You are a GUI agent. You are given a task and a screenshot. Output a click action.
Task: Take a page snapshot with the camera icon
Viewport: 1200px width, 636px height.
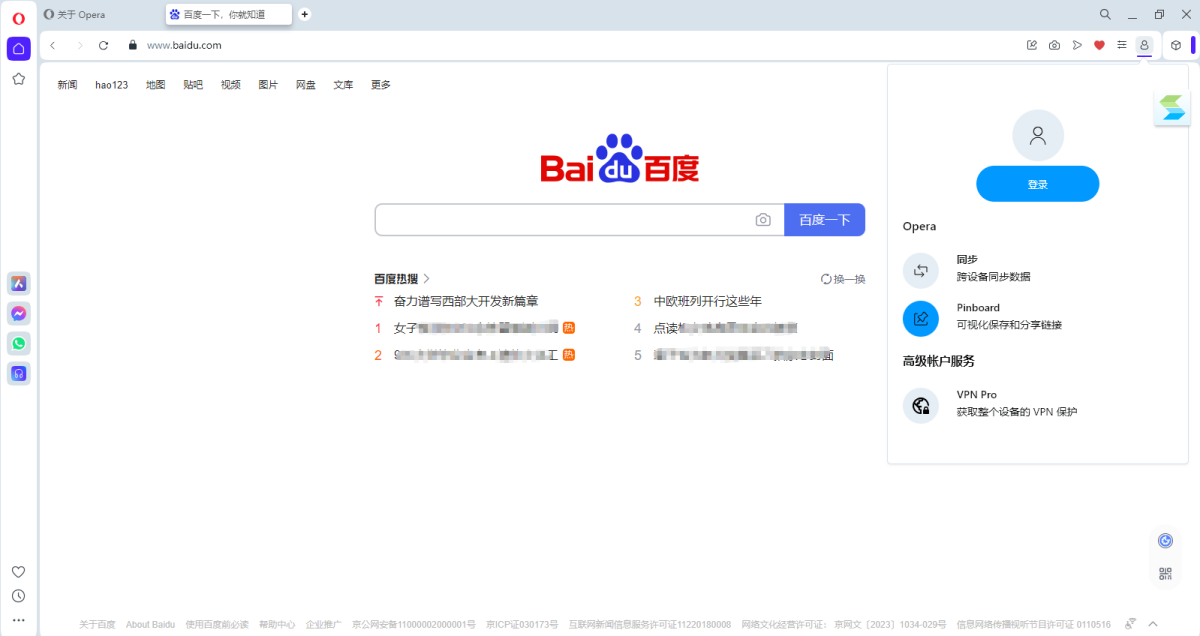click(1053, 45)
